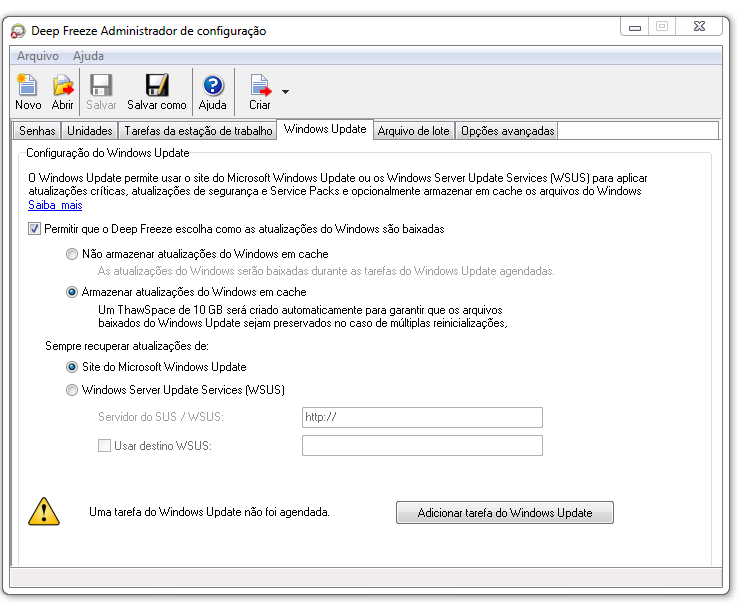Select Não armazenar atualizações em cache
Image resolution: width=751 pixels, height=613 pixels.
point(72,254)
